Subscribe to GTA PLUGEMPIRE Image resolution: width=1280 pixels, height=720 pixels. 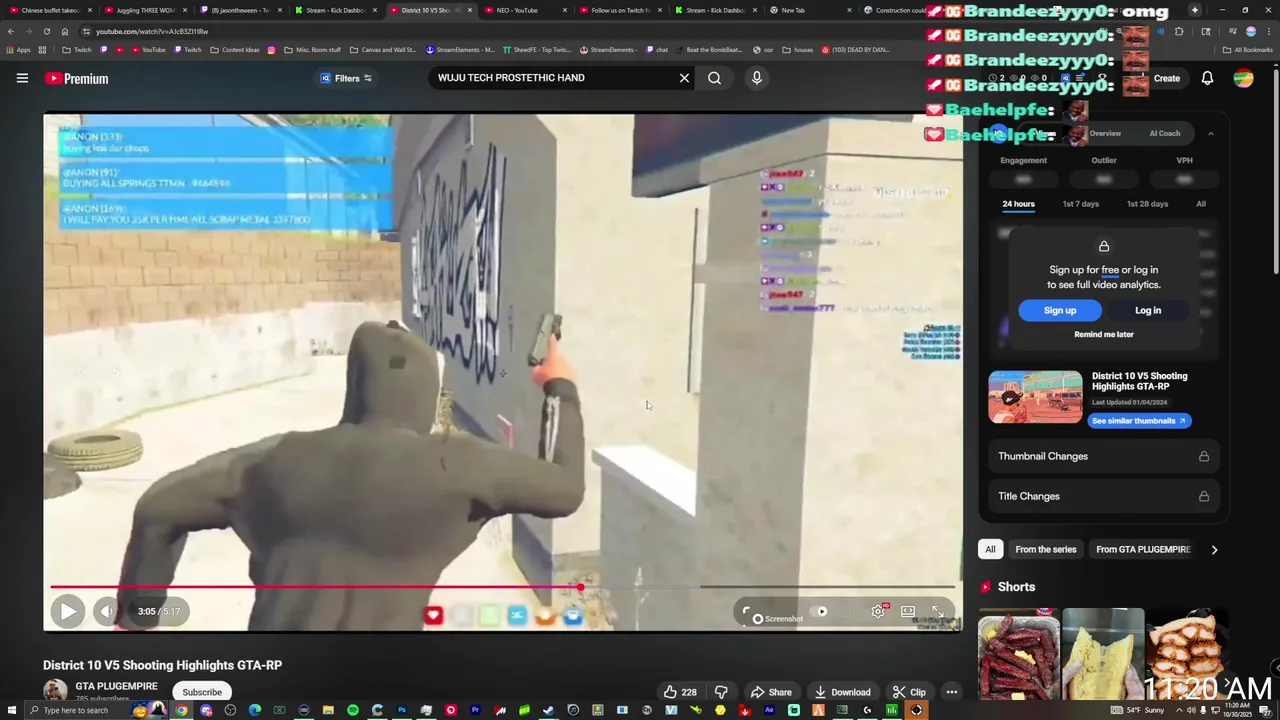click(202, 692)
